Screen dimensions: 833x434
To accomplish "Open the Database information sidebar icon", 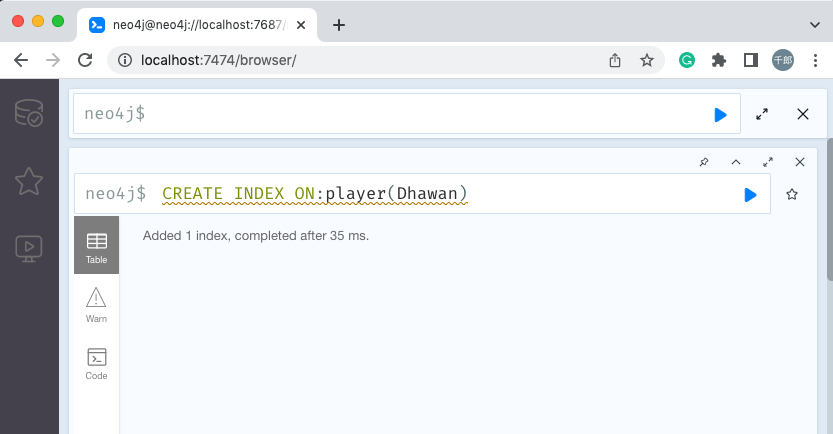I will click(x=29, y=113).
